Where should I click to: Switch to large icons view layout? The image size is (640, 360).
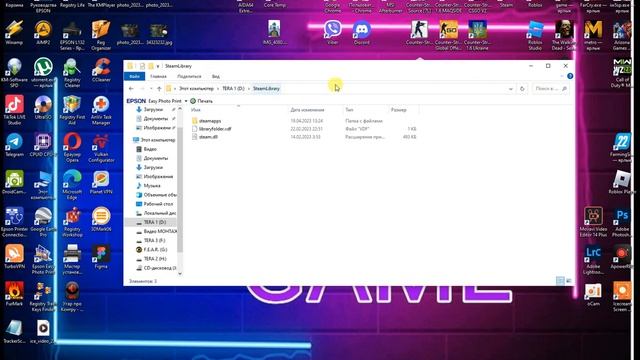tap(569, 281)
